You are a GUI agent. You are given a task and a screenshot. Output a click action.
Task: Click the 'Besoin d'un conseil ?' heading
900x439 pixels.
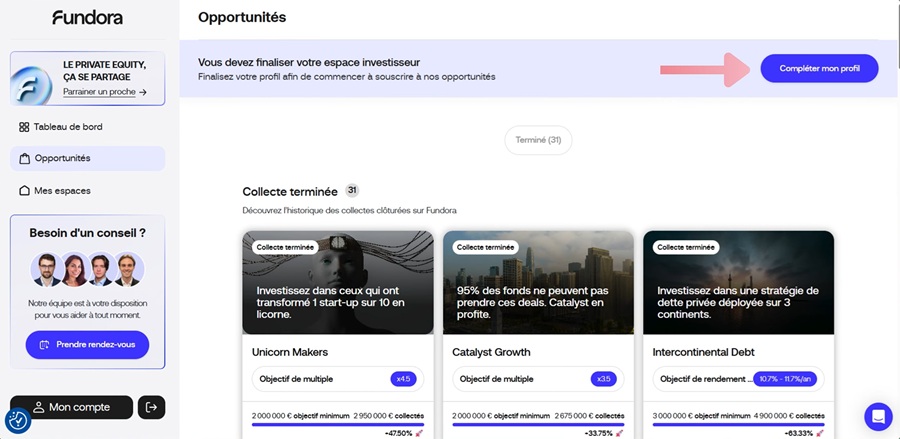pyautogui.click(x=87, y=233)
